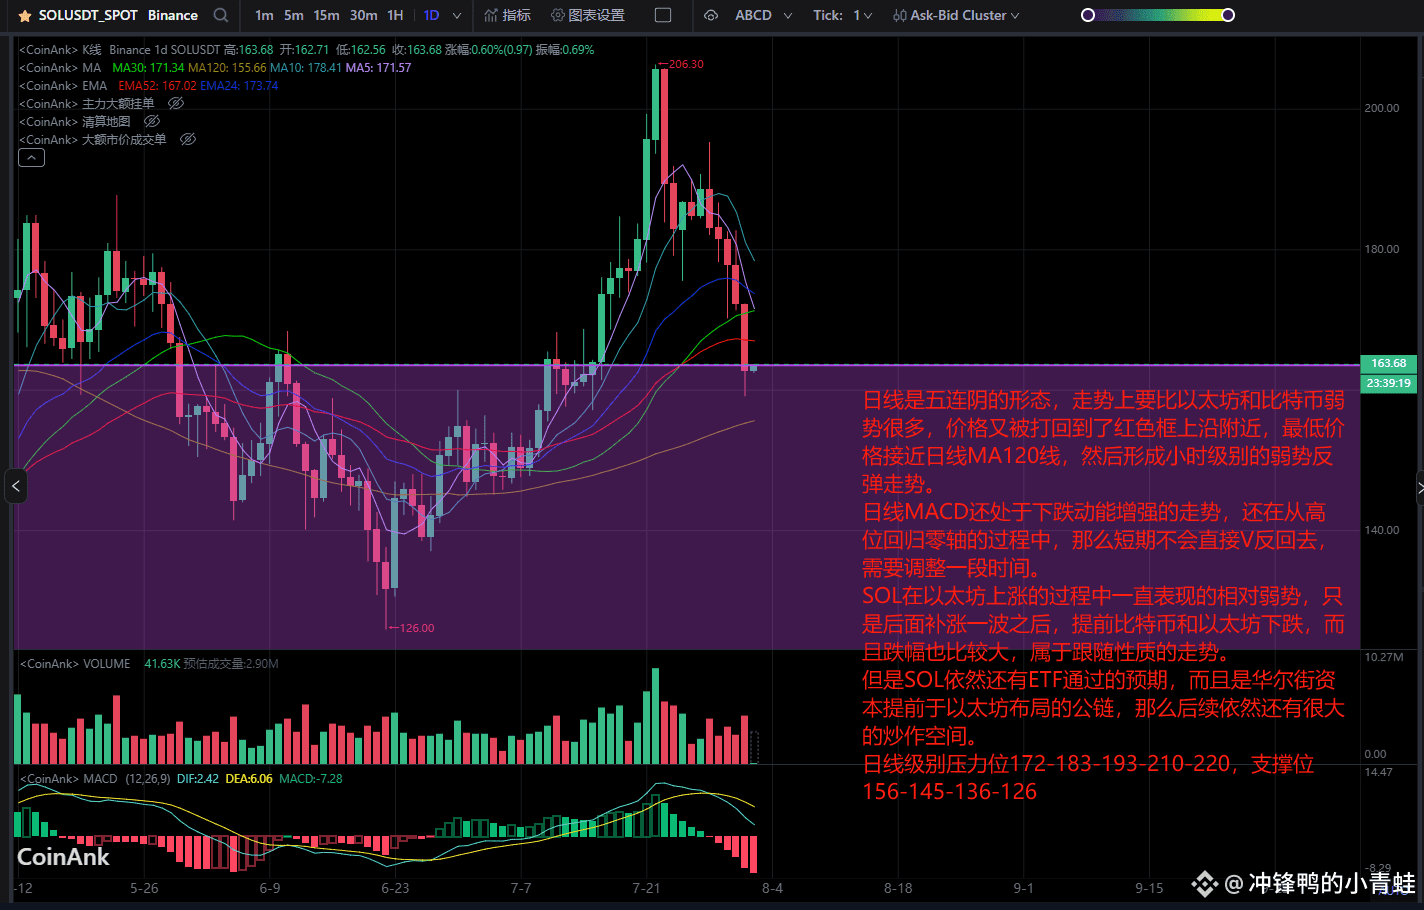
Task: Click the MA indicator legend row
Action: point(215,67)
